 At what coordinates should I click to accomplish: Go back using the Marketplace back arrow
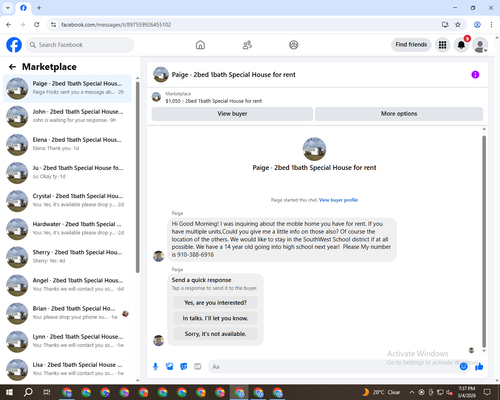(12, 67)
